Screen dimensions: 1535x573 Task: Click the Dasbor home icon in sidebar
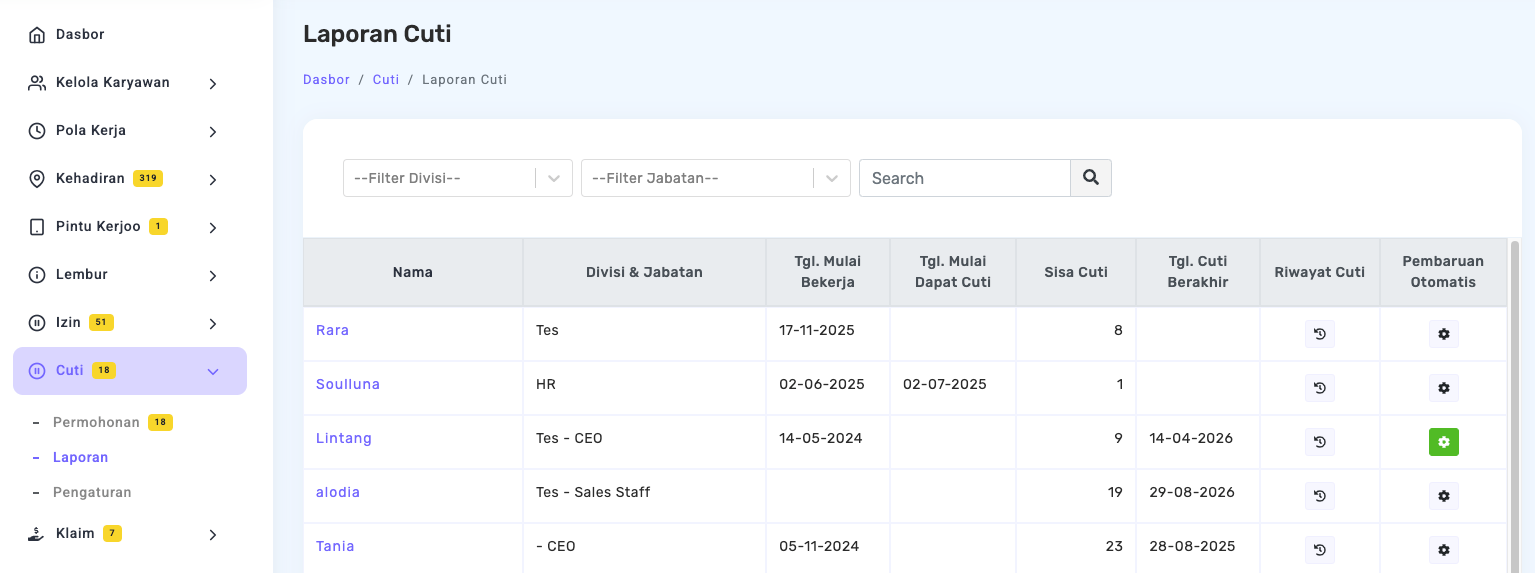point(37,35)
